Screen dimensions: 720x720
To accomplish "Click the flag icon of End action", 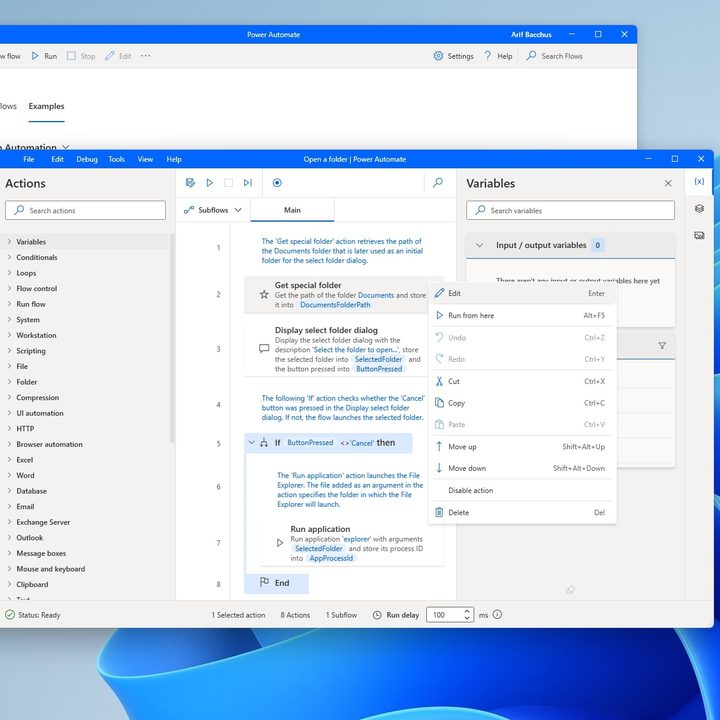I will coord(264,582).
